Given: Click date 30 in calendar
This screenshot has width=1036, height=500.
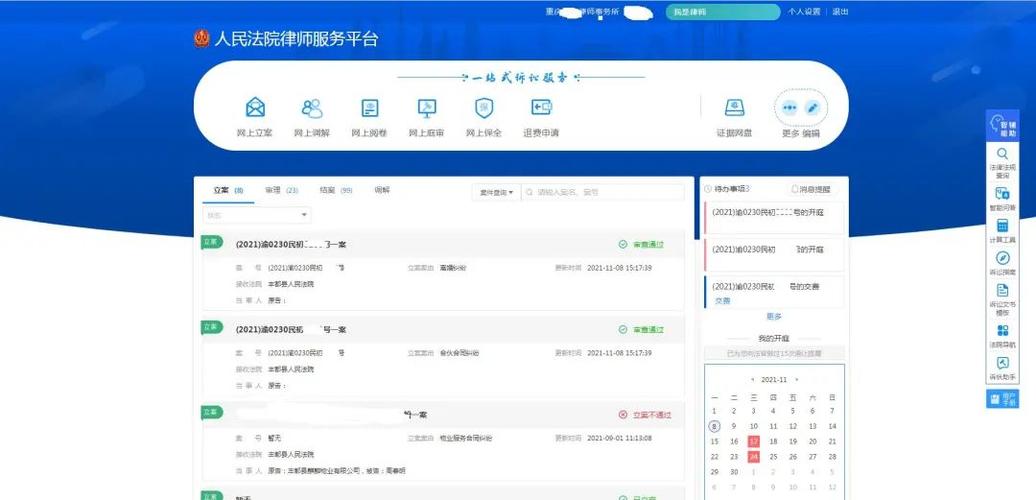Looking at the screenshot, I should click(734, 472).
